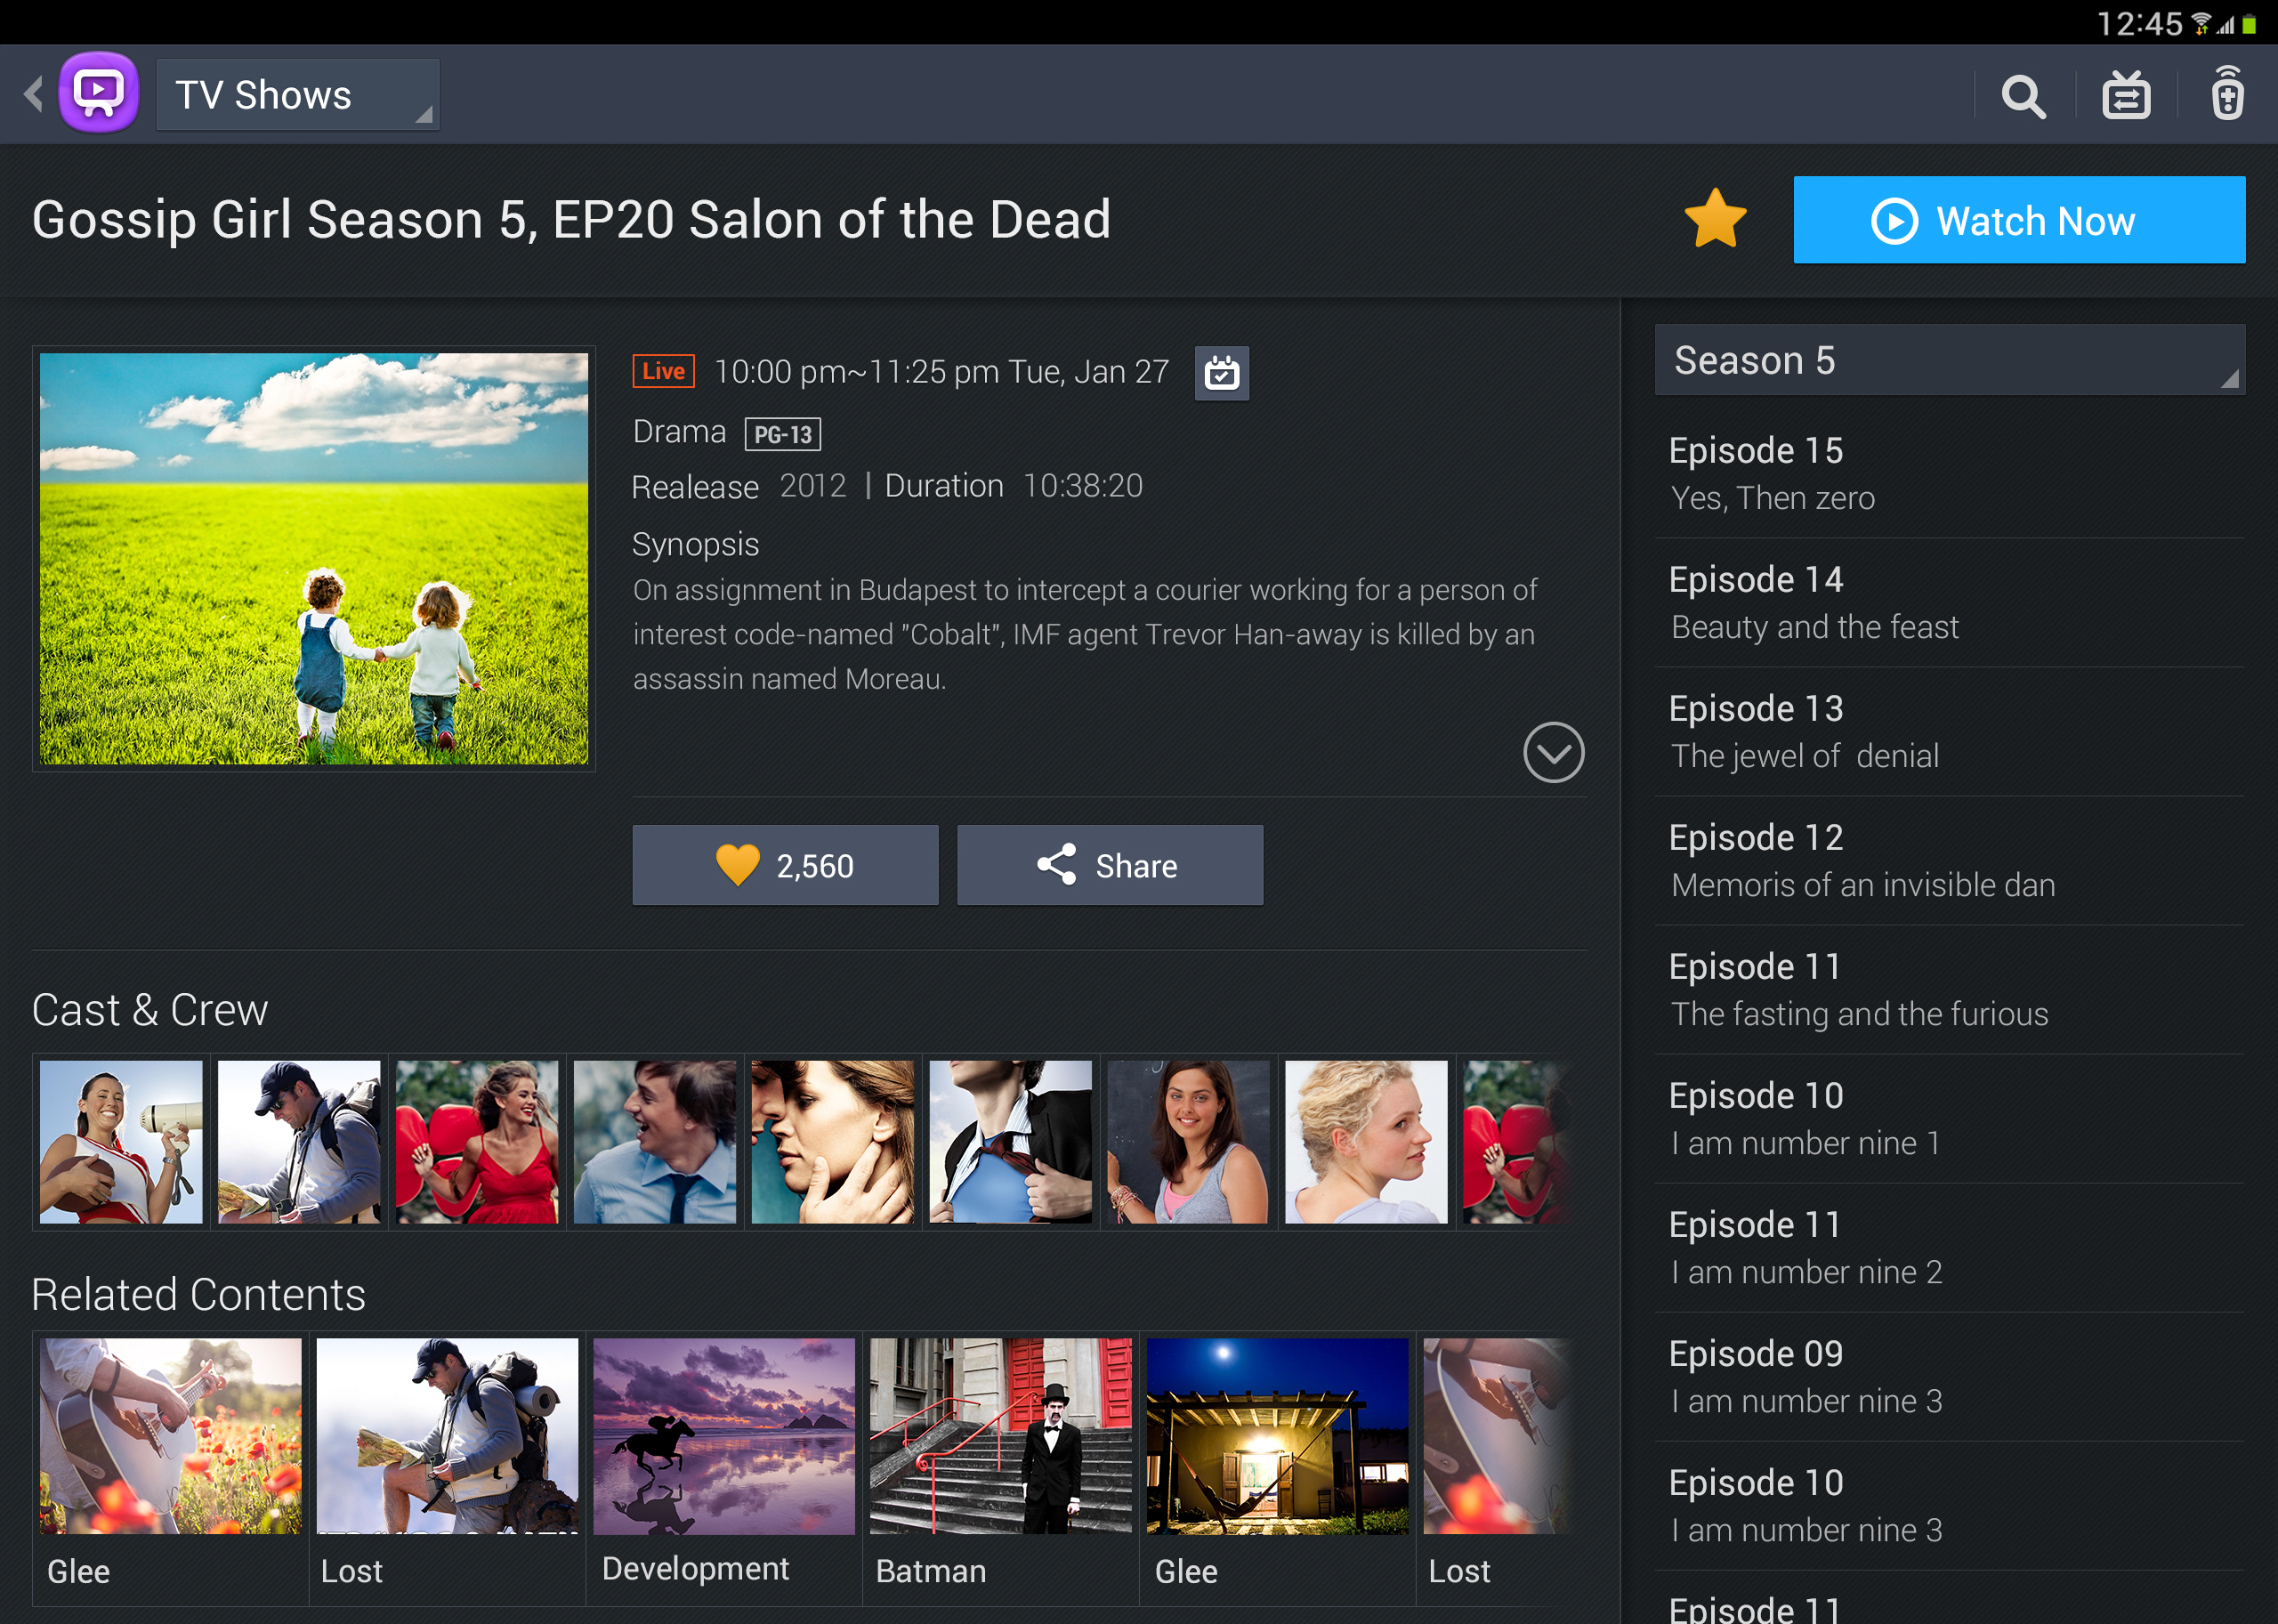2278x1624 pixels.
Task: Select Episode 12 Memoris of an invisible dan
Action: (x=1949, y=861)
